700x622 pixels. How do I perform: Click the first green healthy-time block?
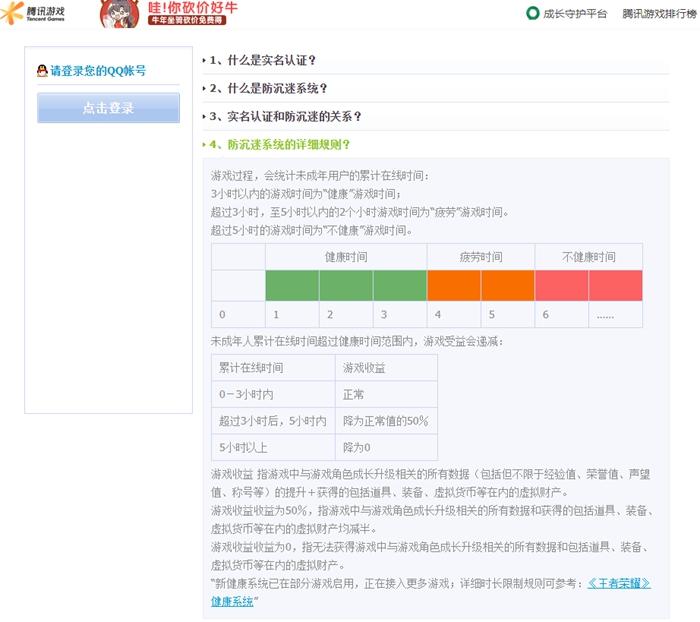[292, 285]
